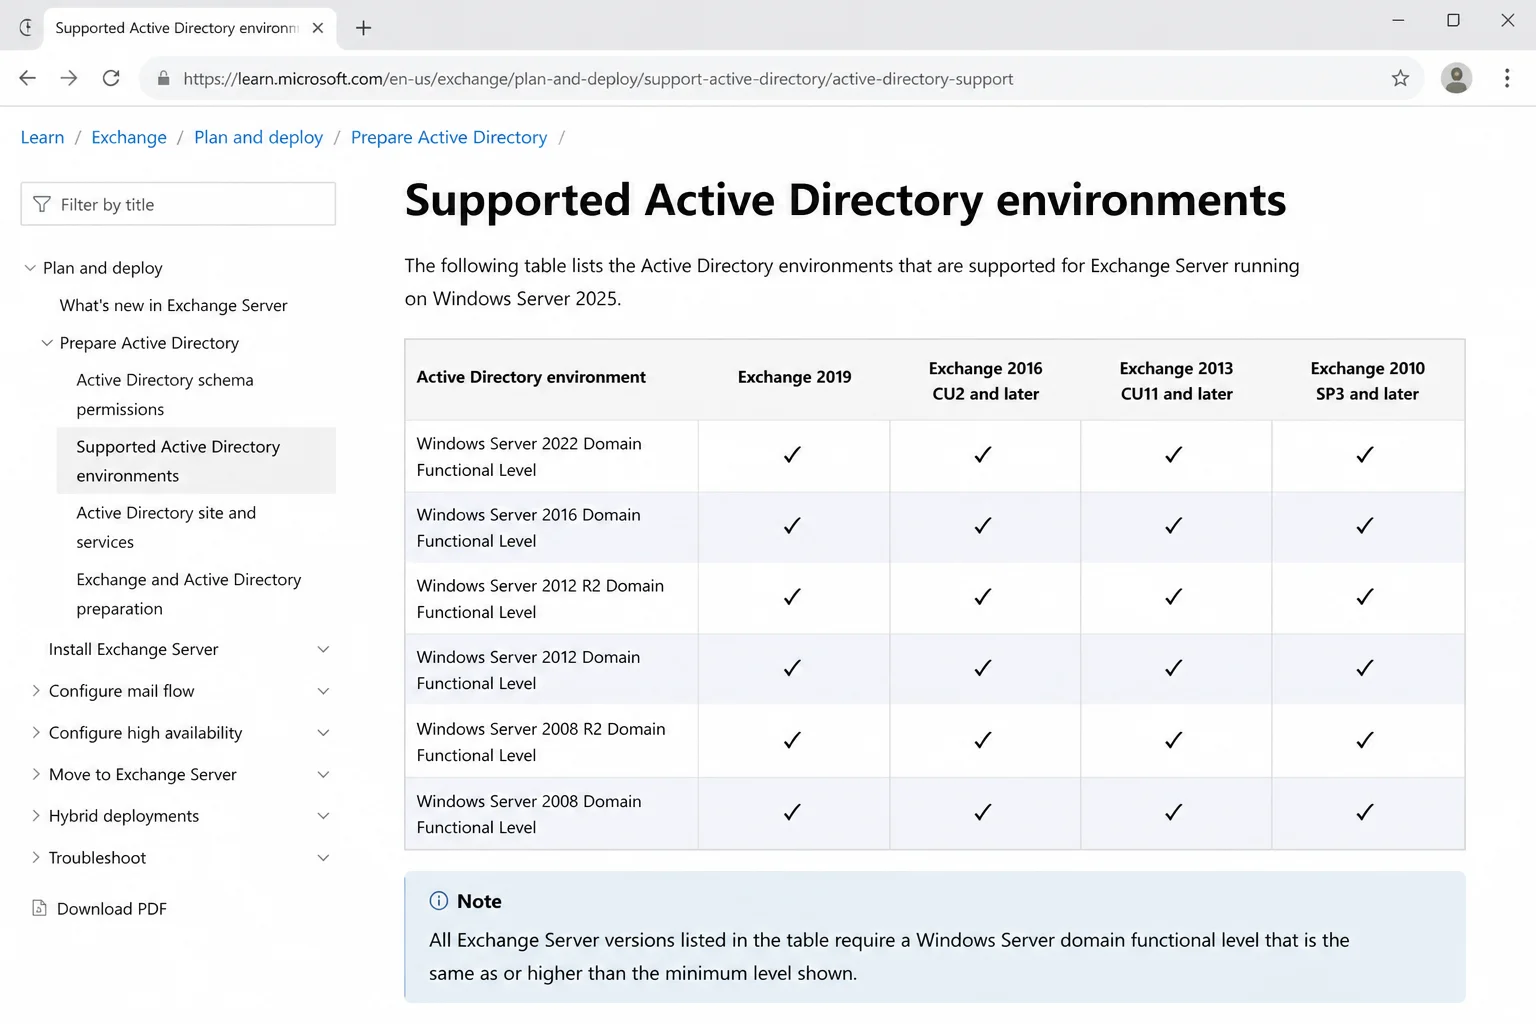Viewport: 1536px width, 1024px height.
Task: Bookmark this page with the star icon
Action: (1400, 78)
